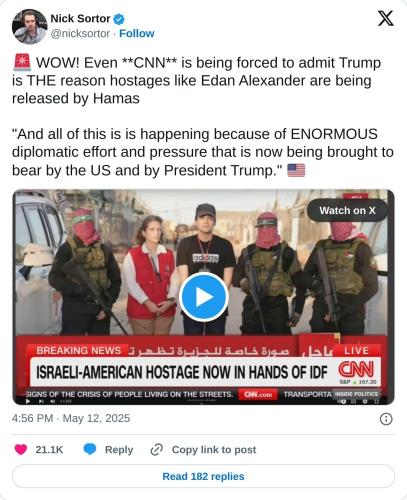Click the 21.1K likes count
The height and width of the screenshot is (500, 407).
click(x=49, y=450)
